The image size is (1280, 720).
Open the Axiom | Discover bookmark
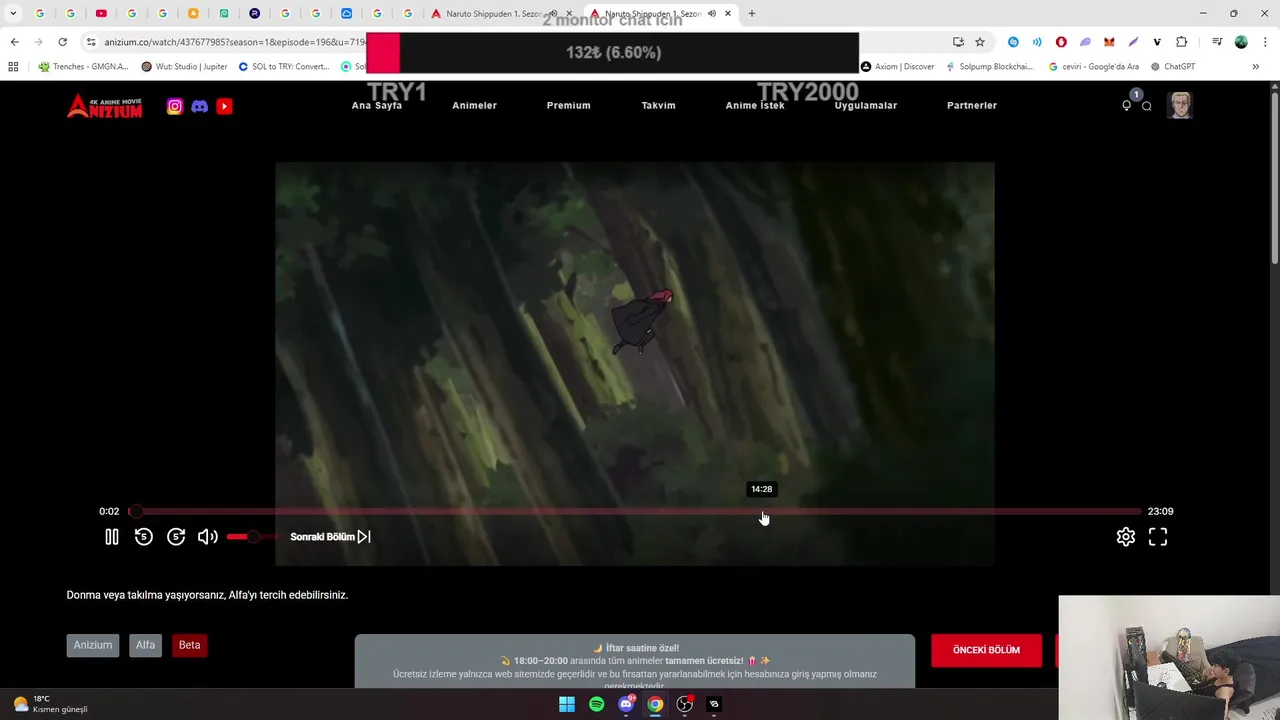[897, 67]
